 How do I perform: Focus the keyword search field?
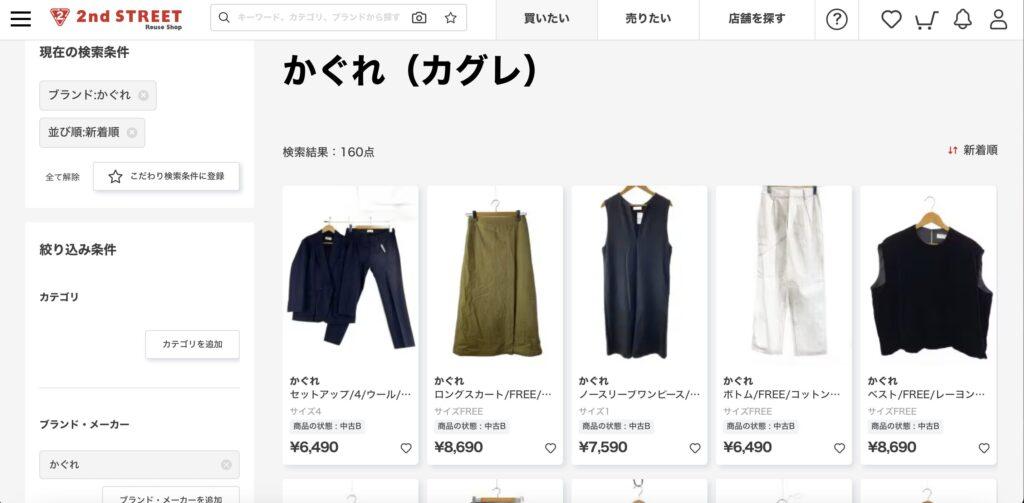(x=319, y=18)
